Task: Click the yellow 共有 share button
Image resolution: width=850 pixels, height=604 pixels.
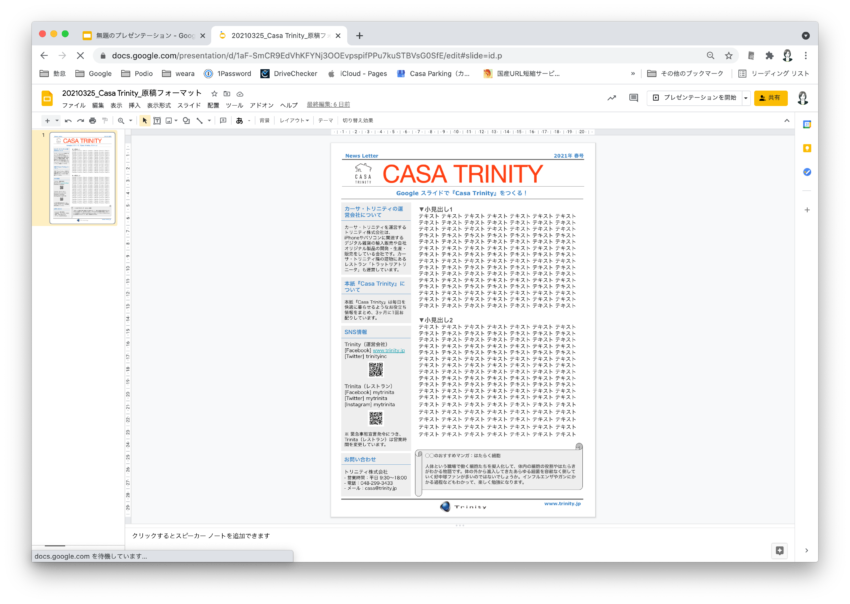Action: point(770,98)
